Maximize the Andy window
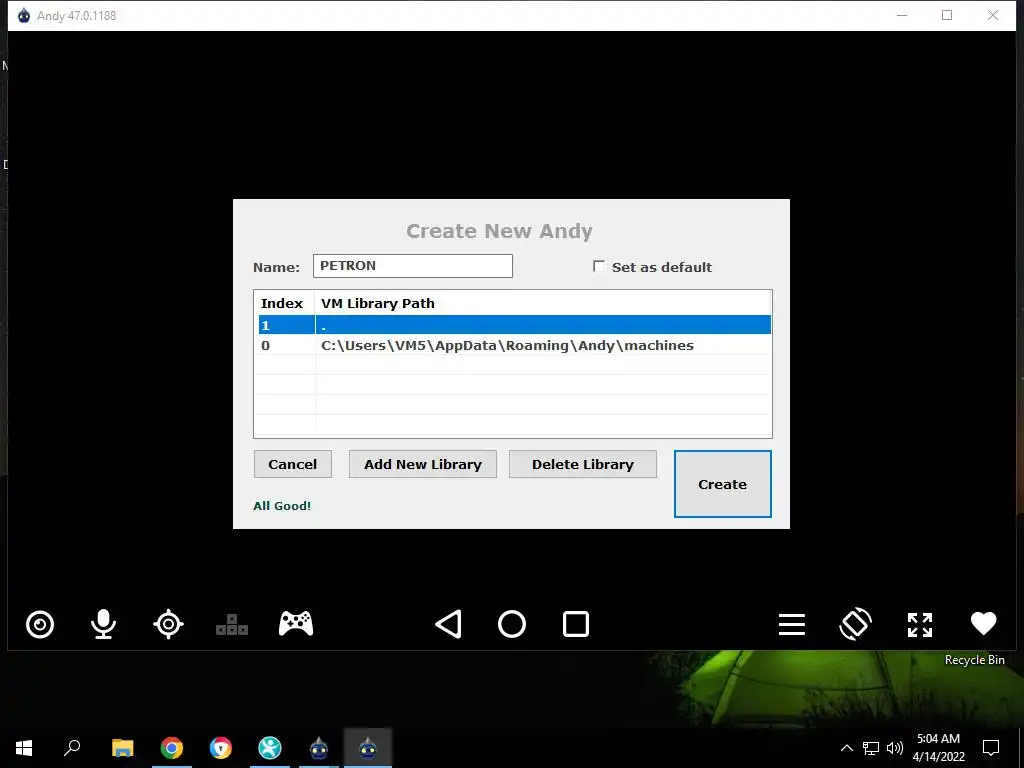The image size is (1024, 768). 947,16
